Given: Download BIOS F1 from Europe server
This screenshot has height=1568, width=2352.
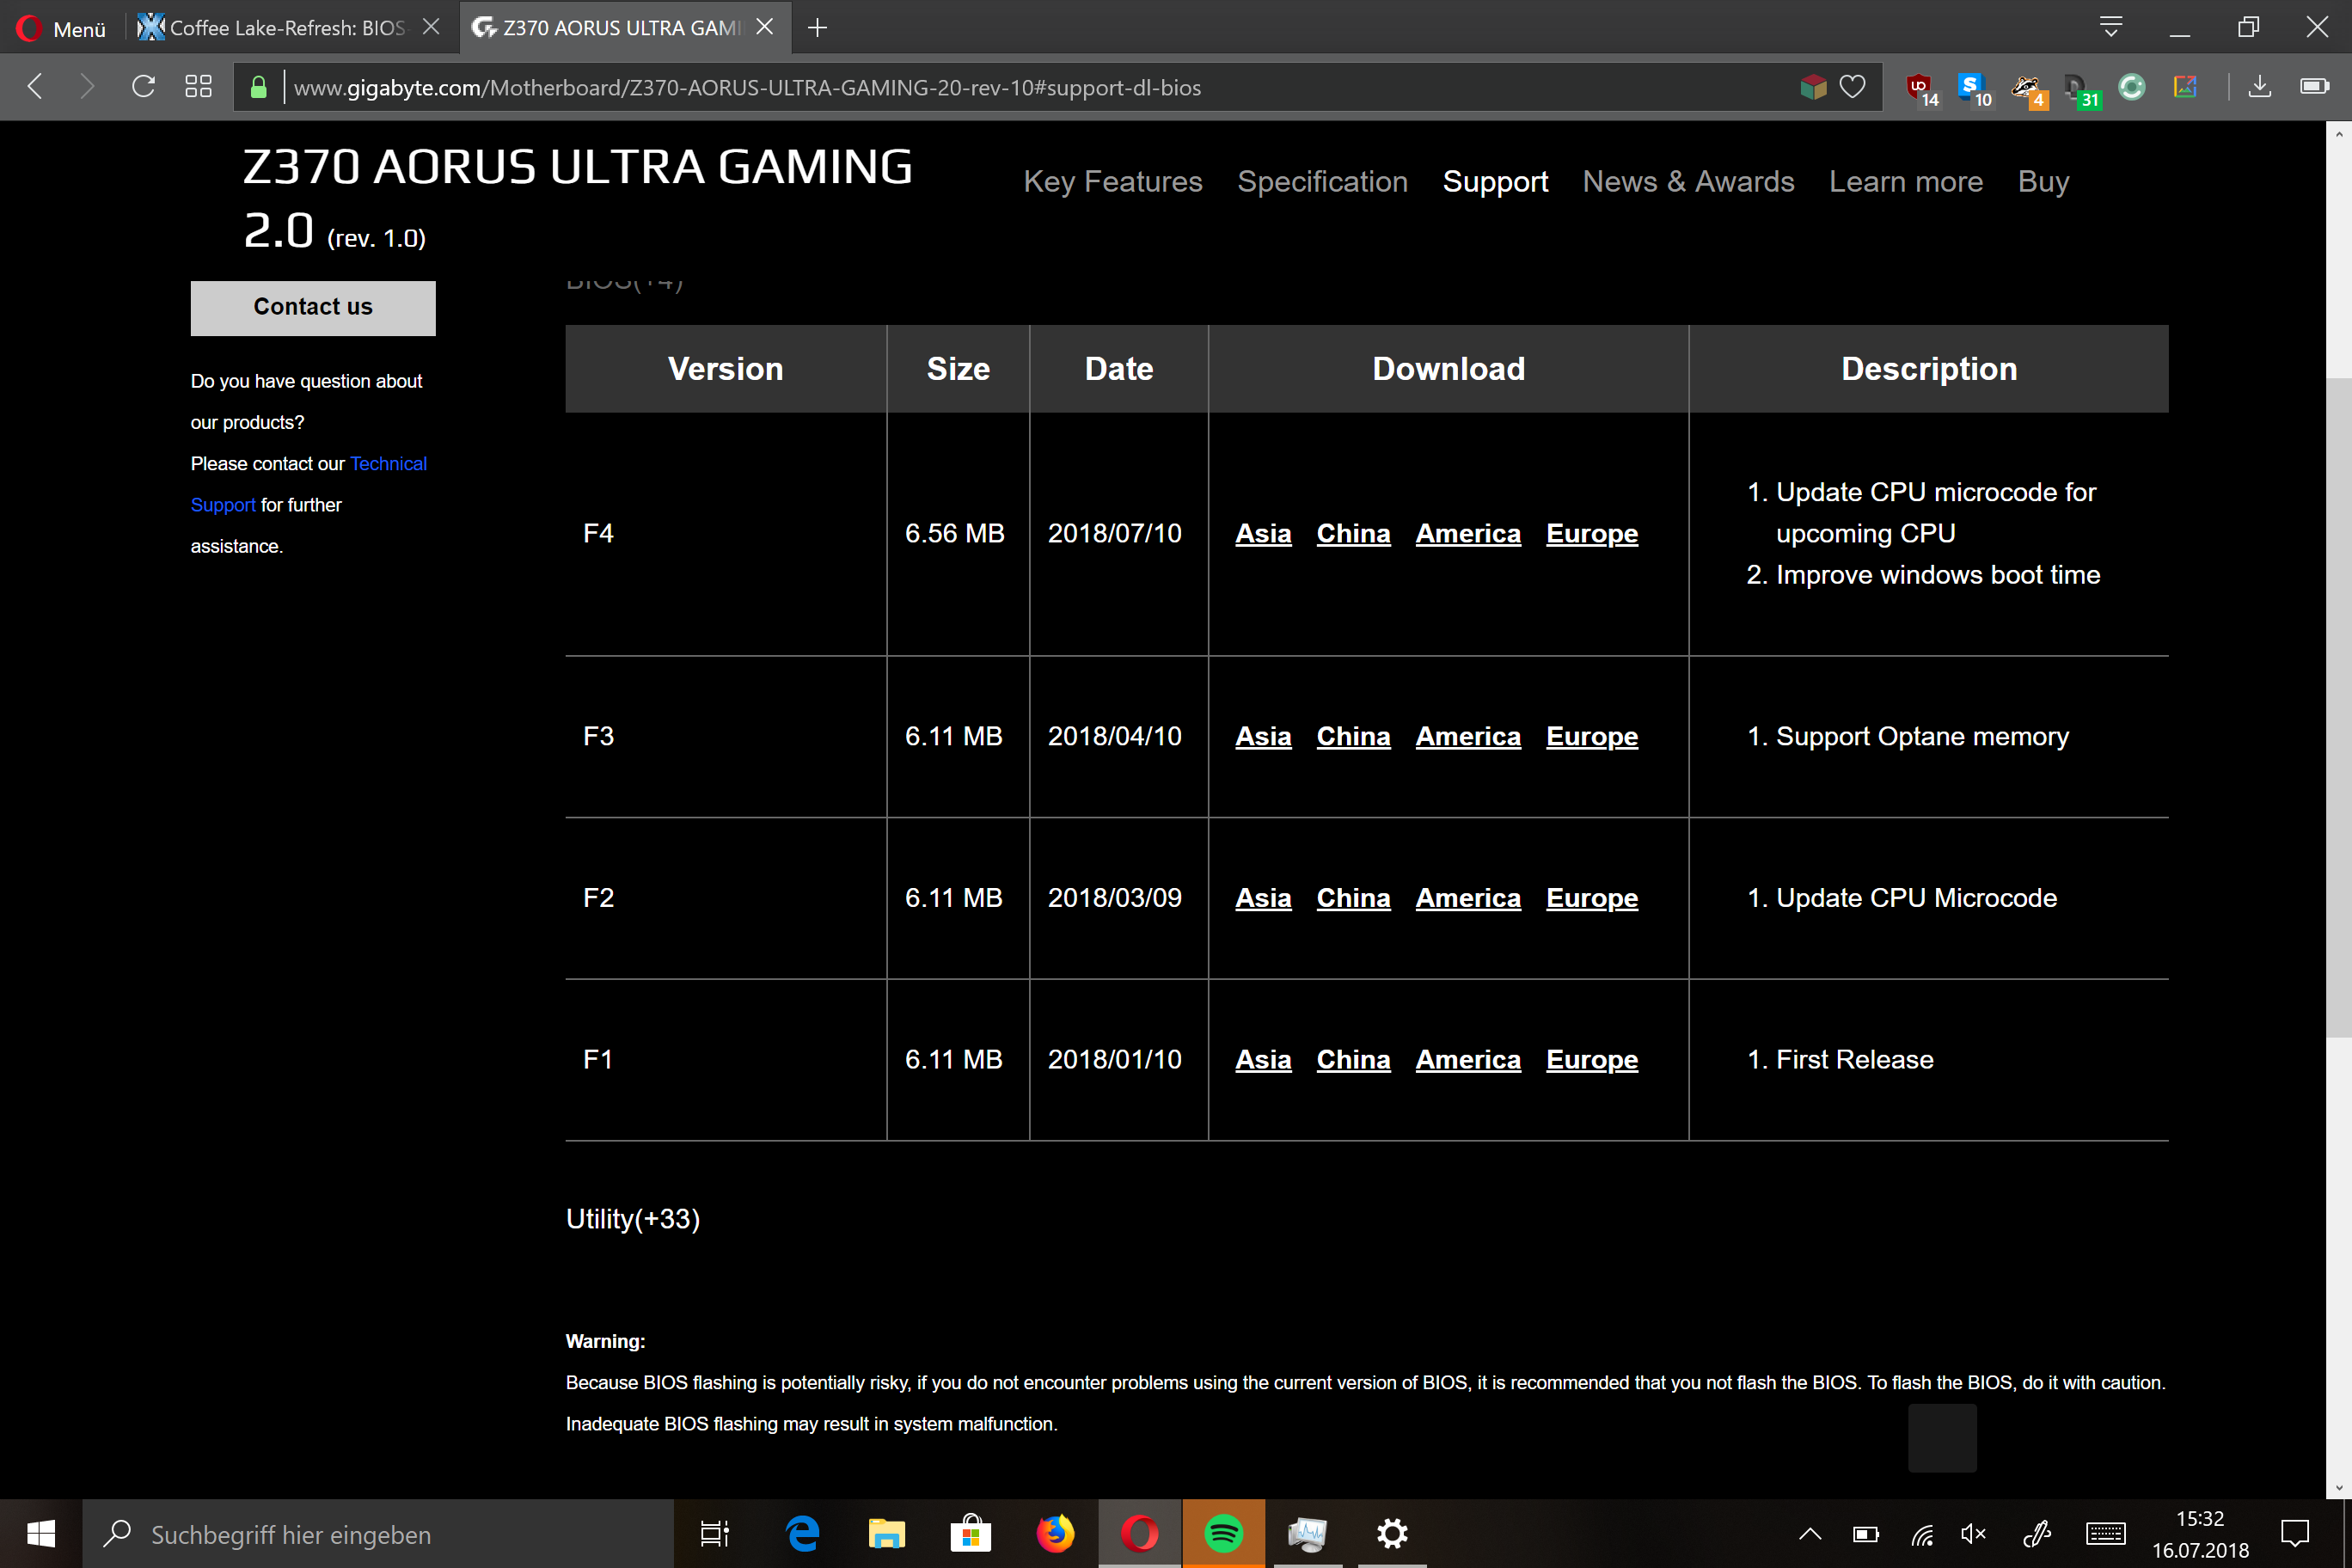Looking at the screenshot, I should point(1592,1060).
